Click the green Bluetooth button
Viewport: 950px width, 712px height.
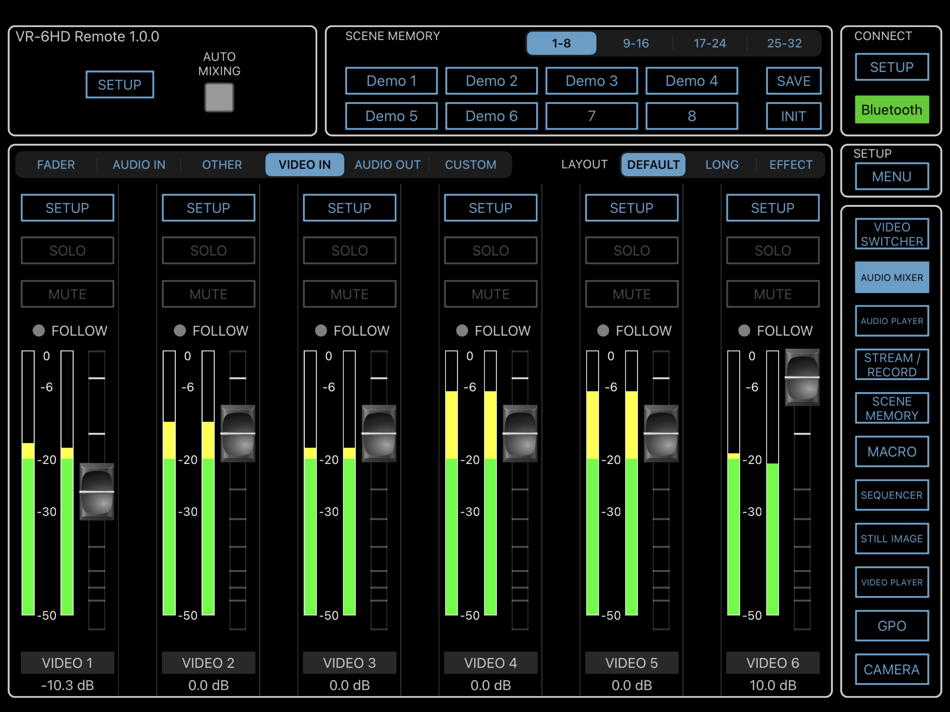[892, 110]
